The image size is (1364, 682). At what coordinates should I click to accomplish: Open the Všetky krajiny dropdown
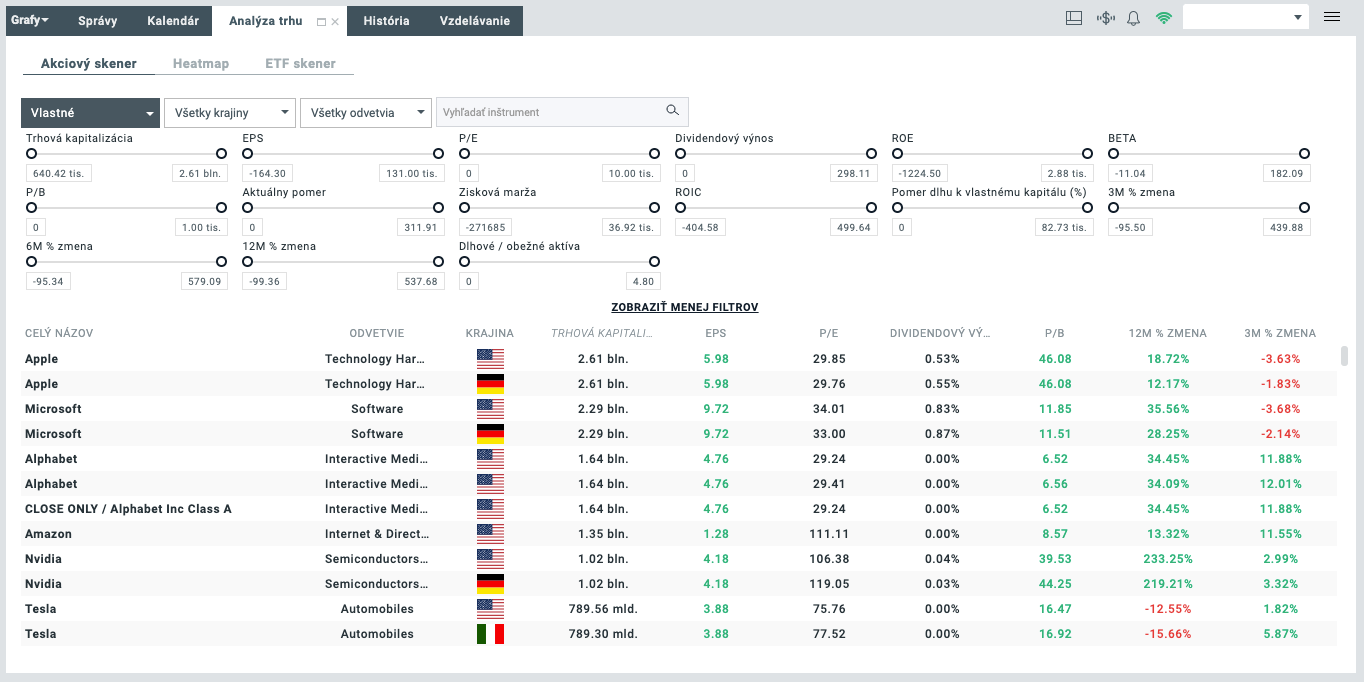(x=229, y=113)
